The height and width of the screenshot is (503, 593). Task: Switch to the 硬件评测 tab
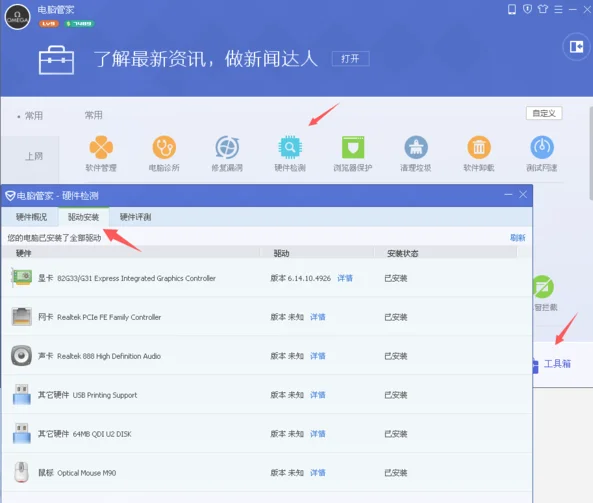pyautogui.click(x=135, y=217)
